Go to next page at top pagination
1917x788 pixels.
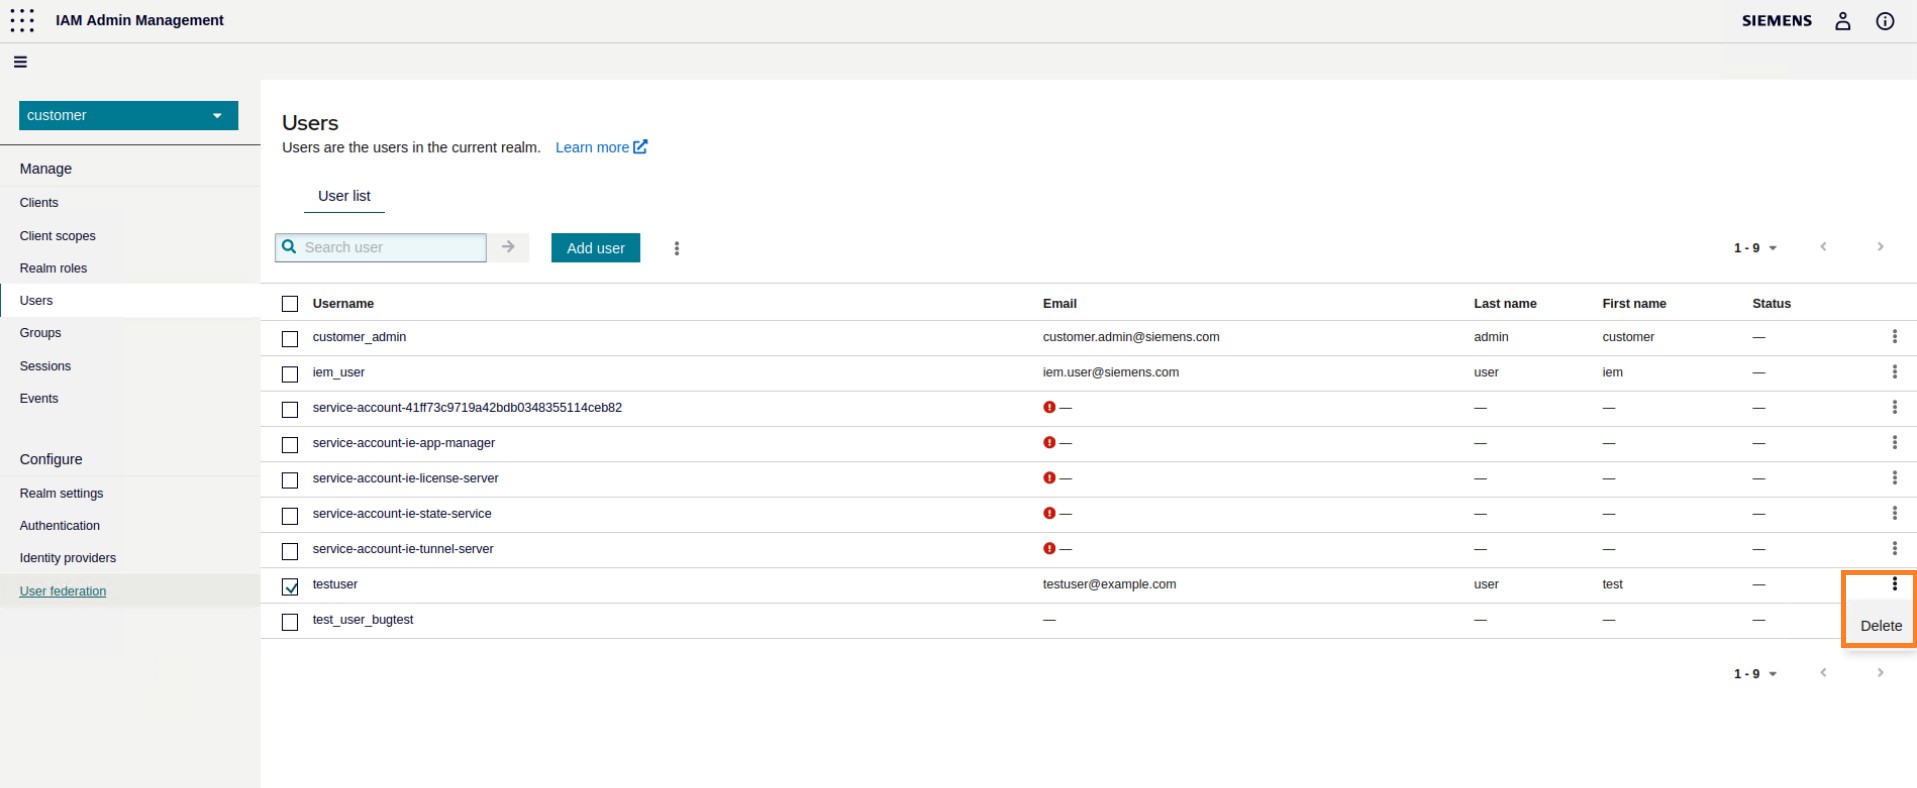coord(1880,247)
